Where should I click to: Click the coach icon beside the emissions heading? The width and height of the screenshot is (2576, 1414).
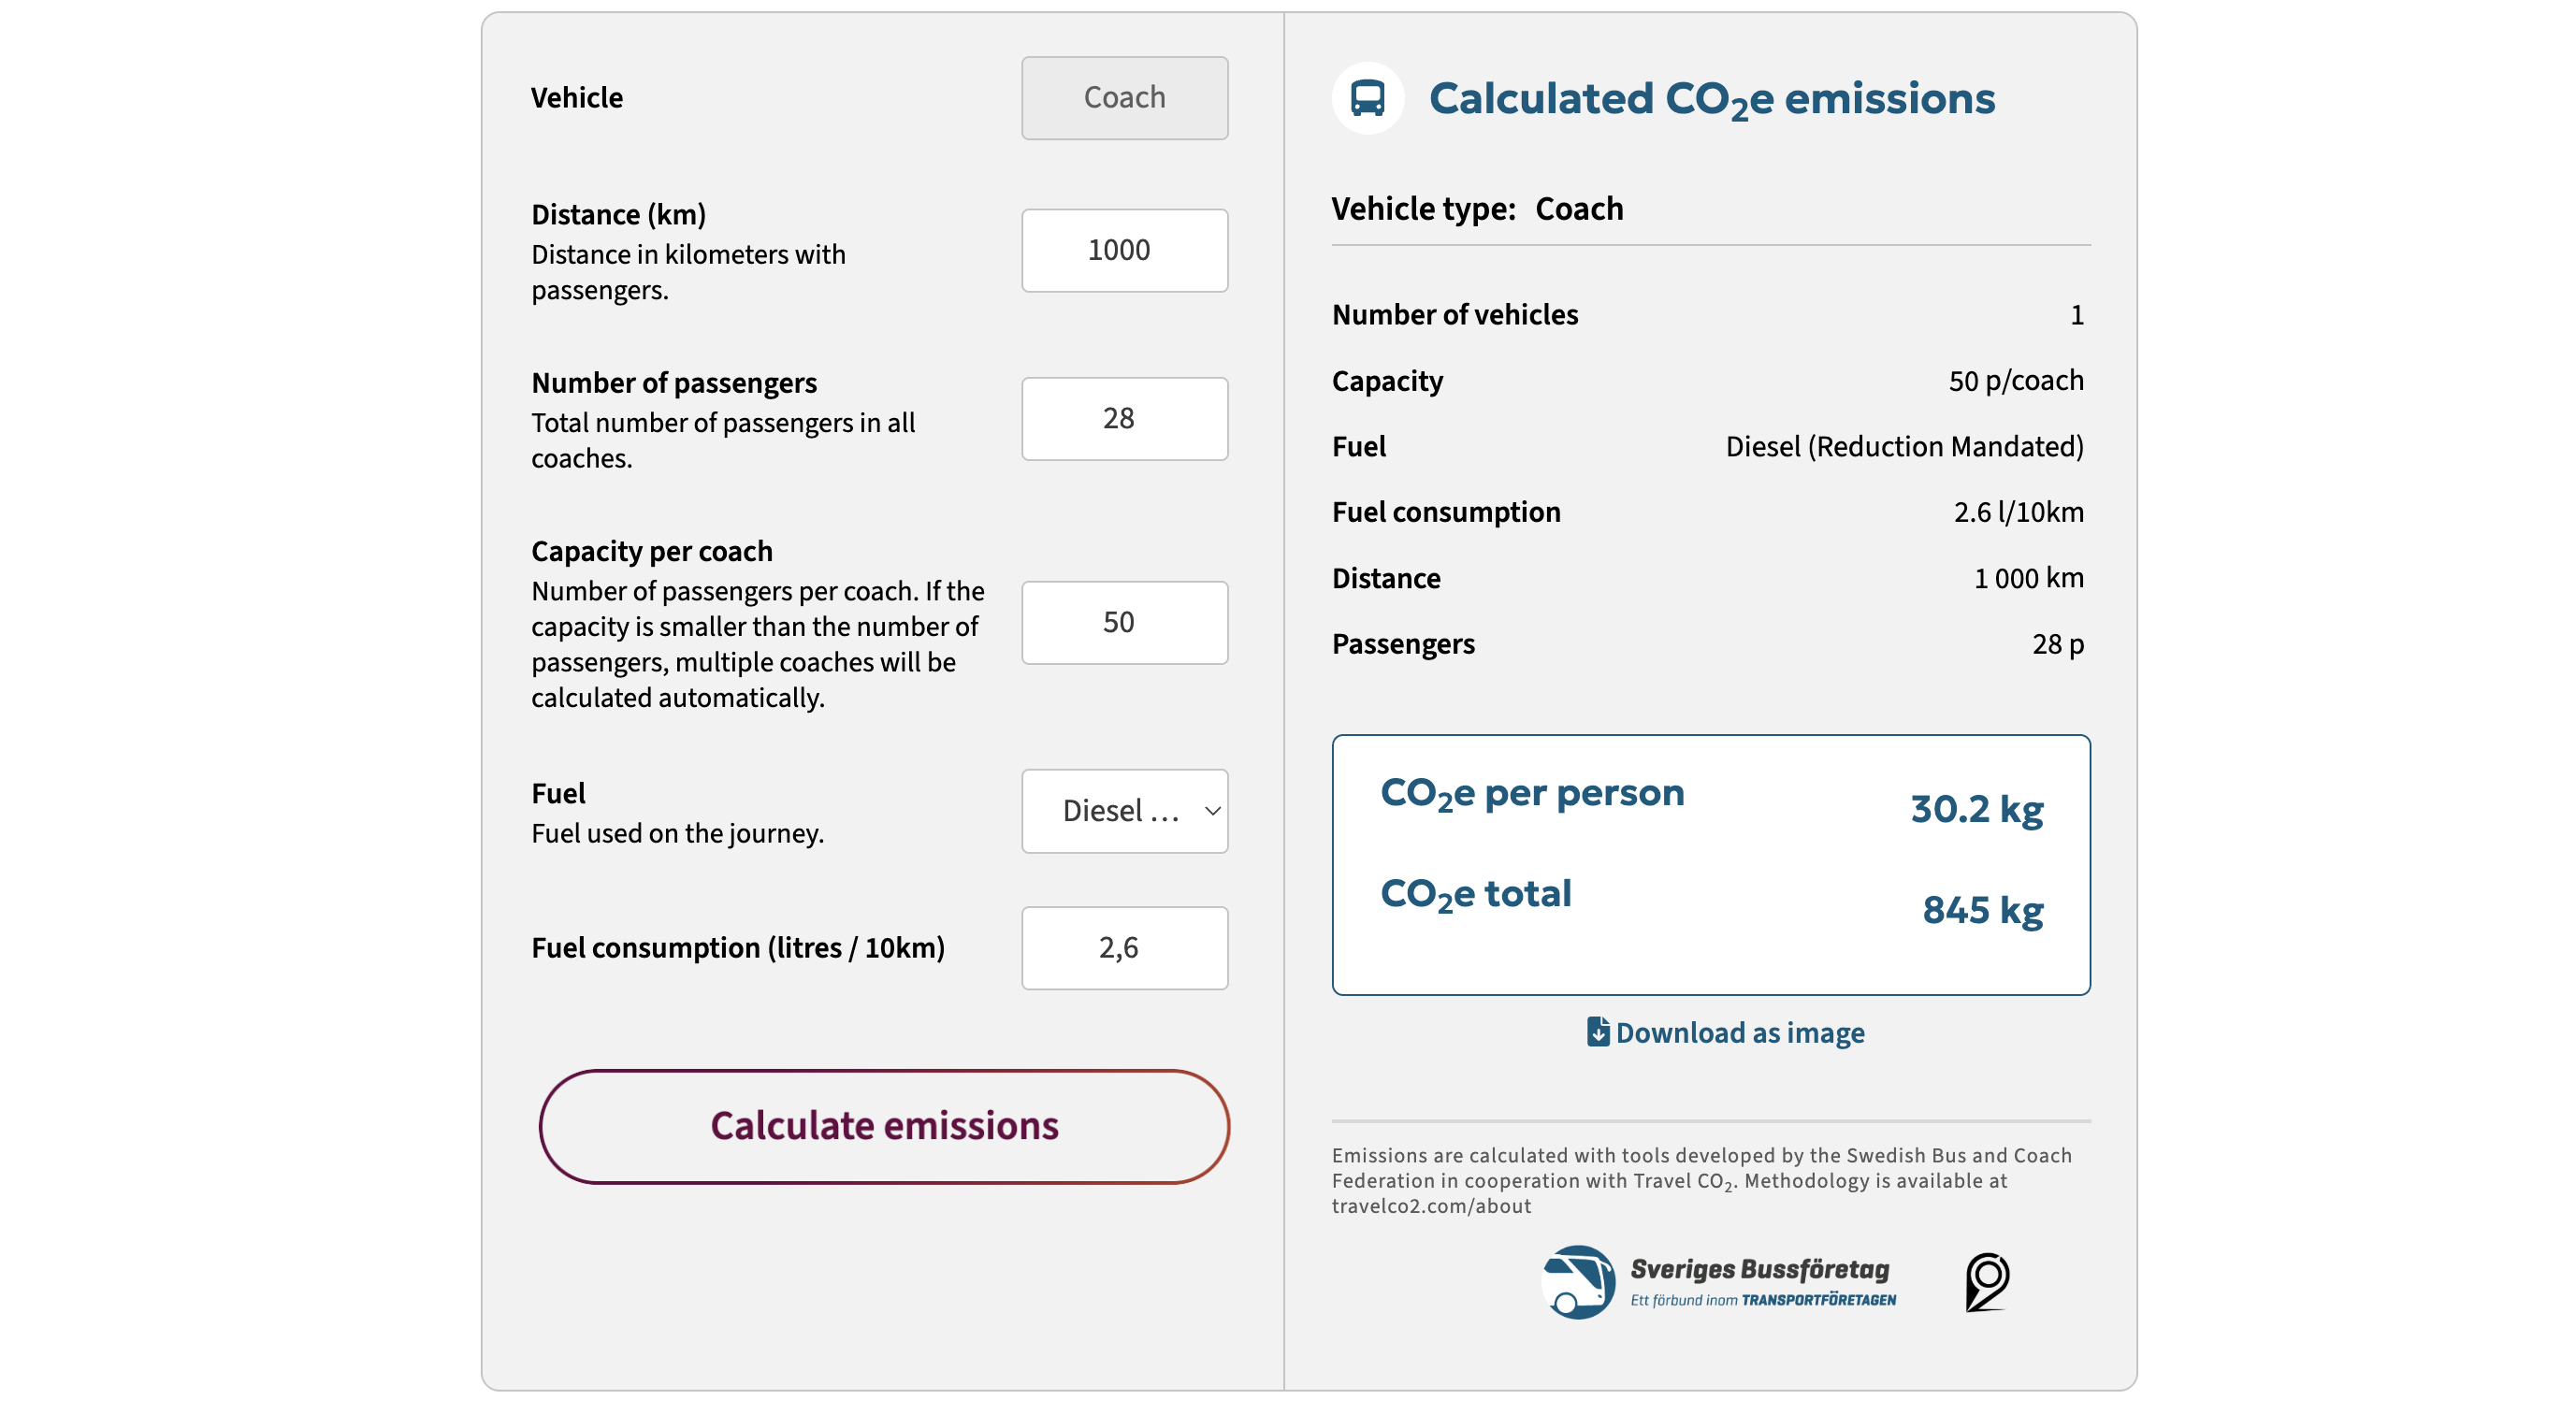1367,98
